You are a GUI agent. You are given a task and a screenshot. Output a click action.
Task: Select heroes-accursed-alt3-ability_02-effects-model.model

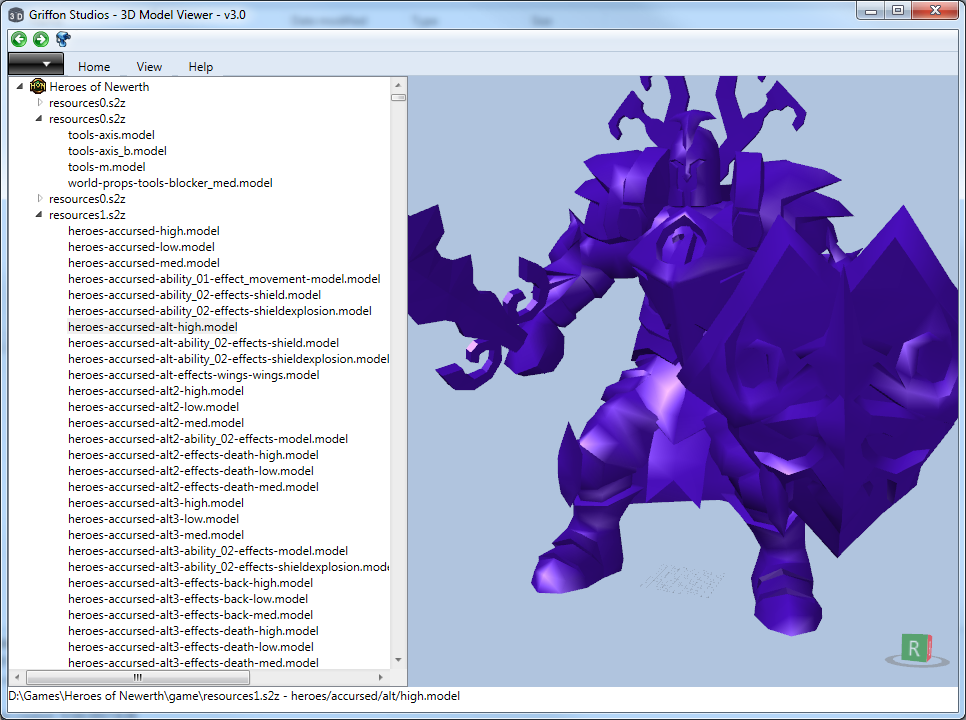click(x=208, y=551)
